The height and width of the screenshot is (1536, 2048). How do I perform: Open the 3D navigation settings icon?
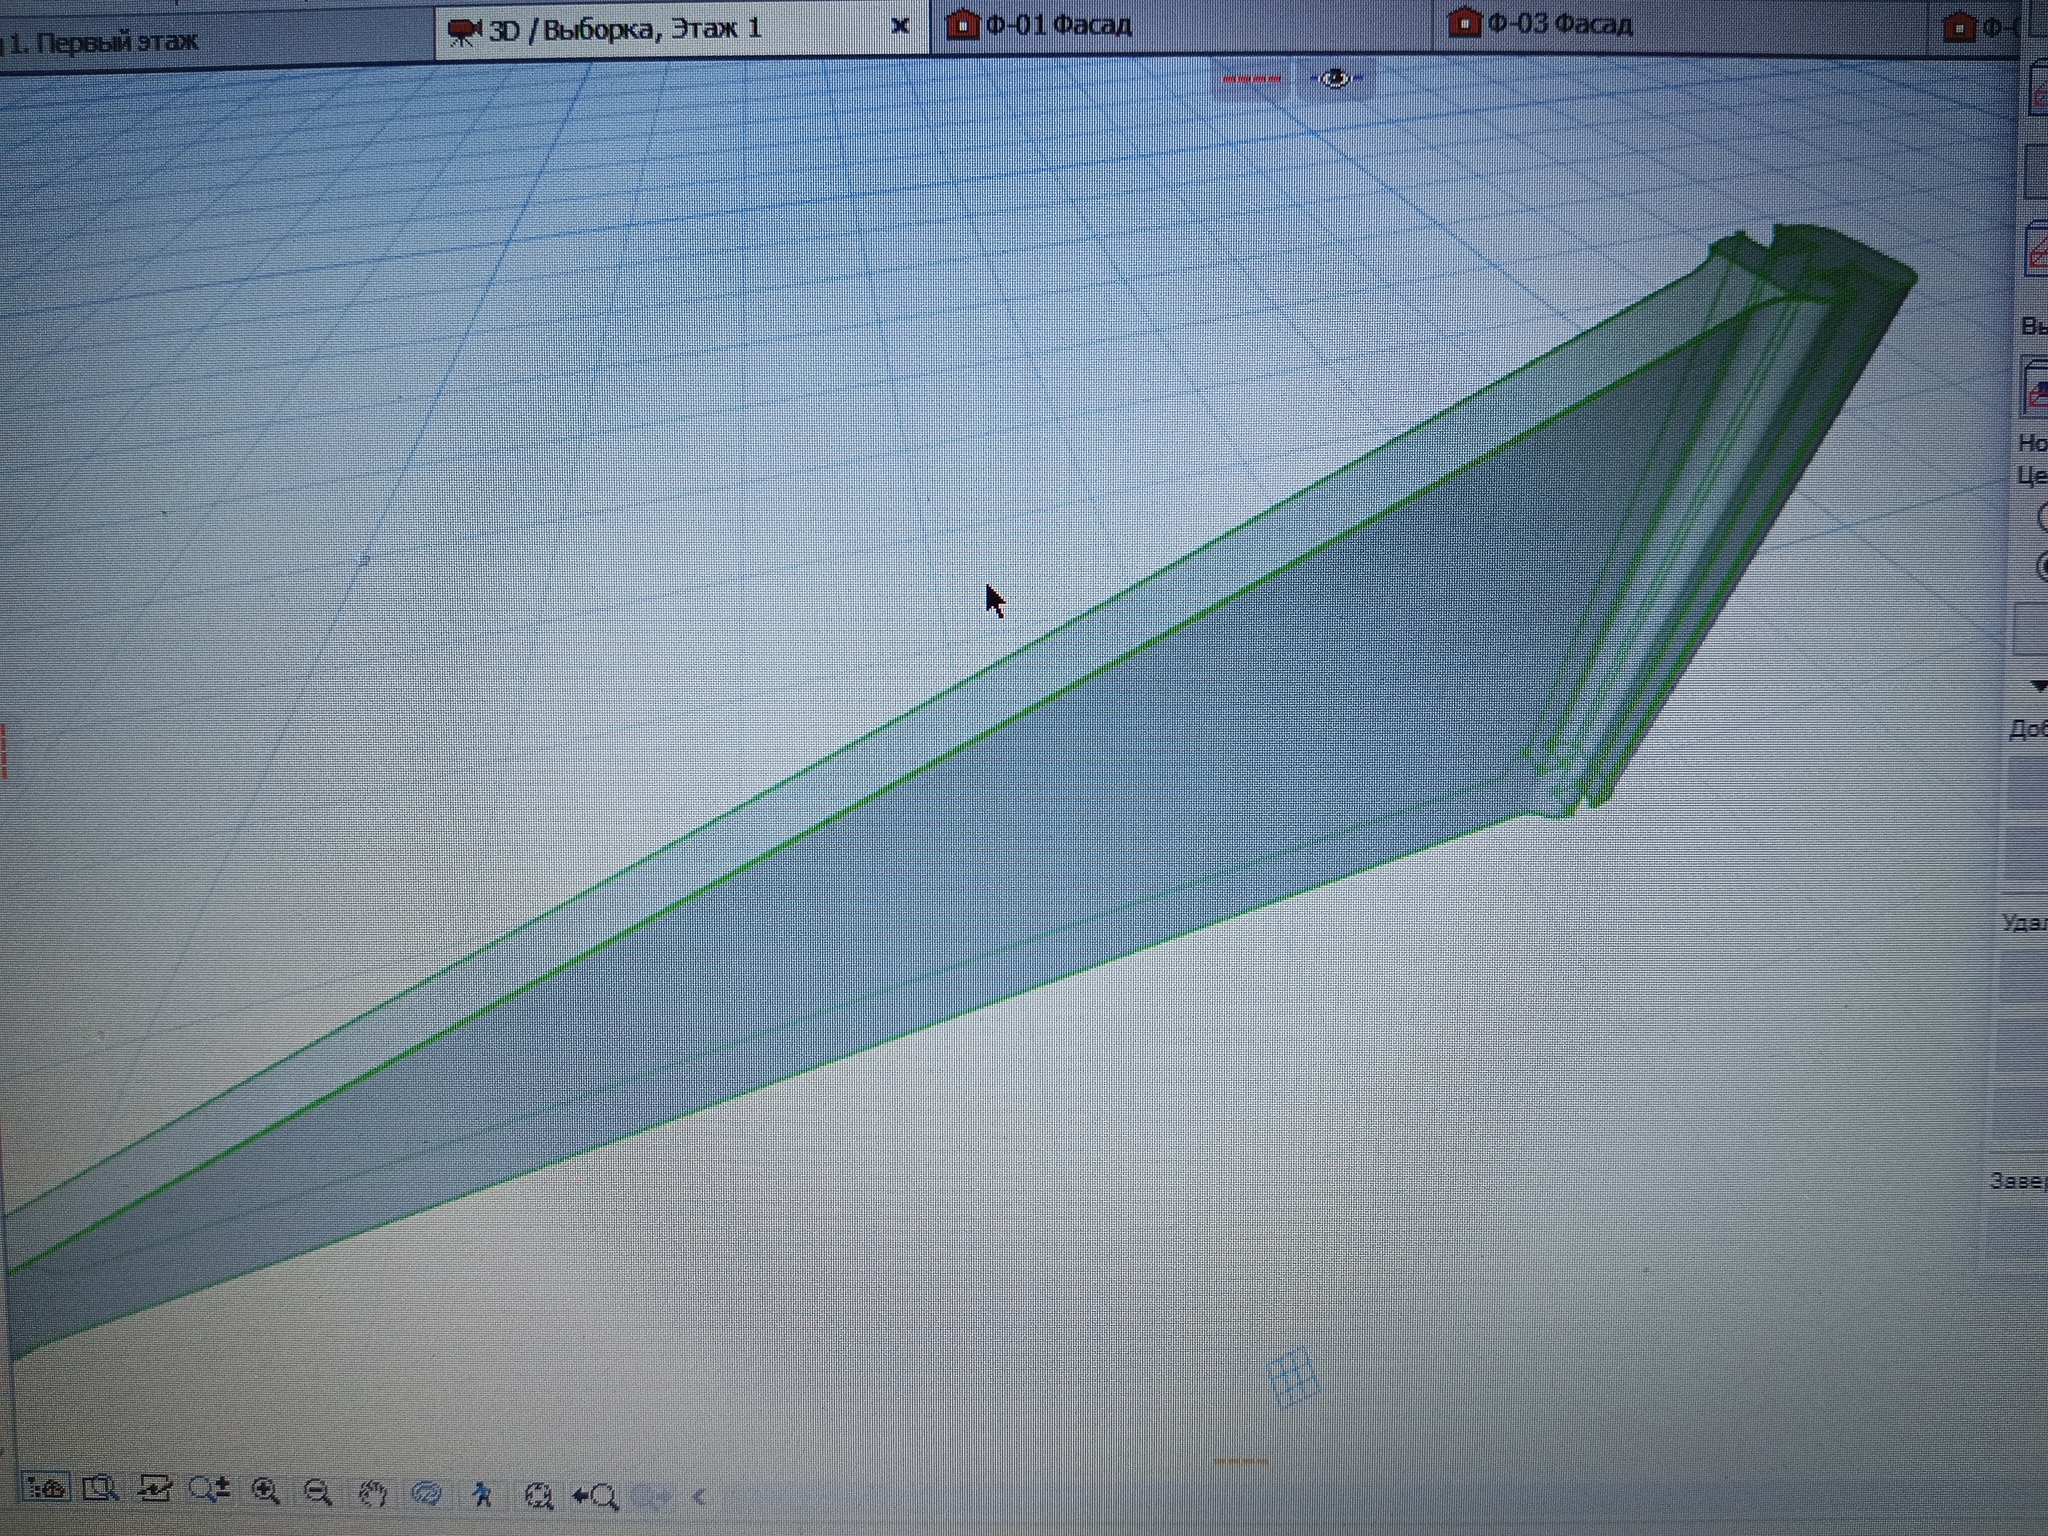[45, 1488]
